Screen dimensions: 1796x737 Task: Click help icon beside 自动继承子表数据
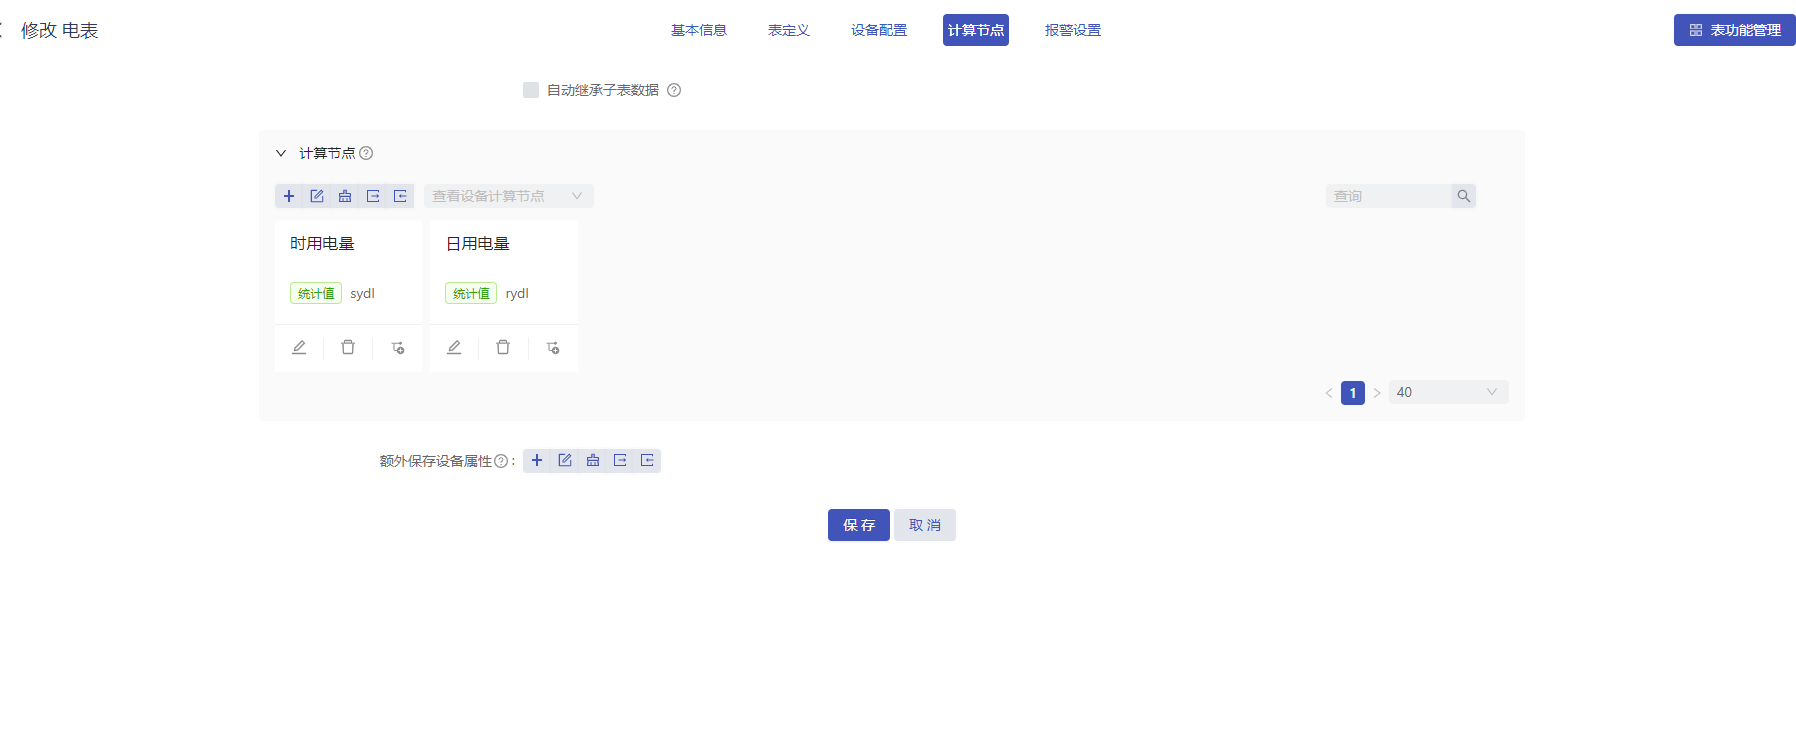click(x=674, y=90)
